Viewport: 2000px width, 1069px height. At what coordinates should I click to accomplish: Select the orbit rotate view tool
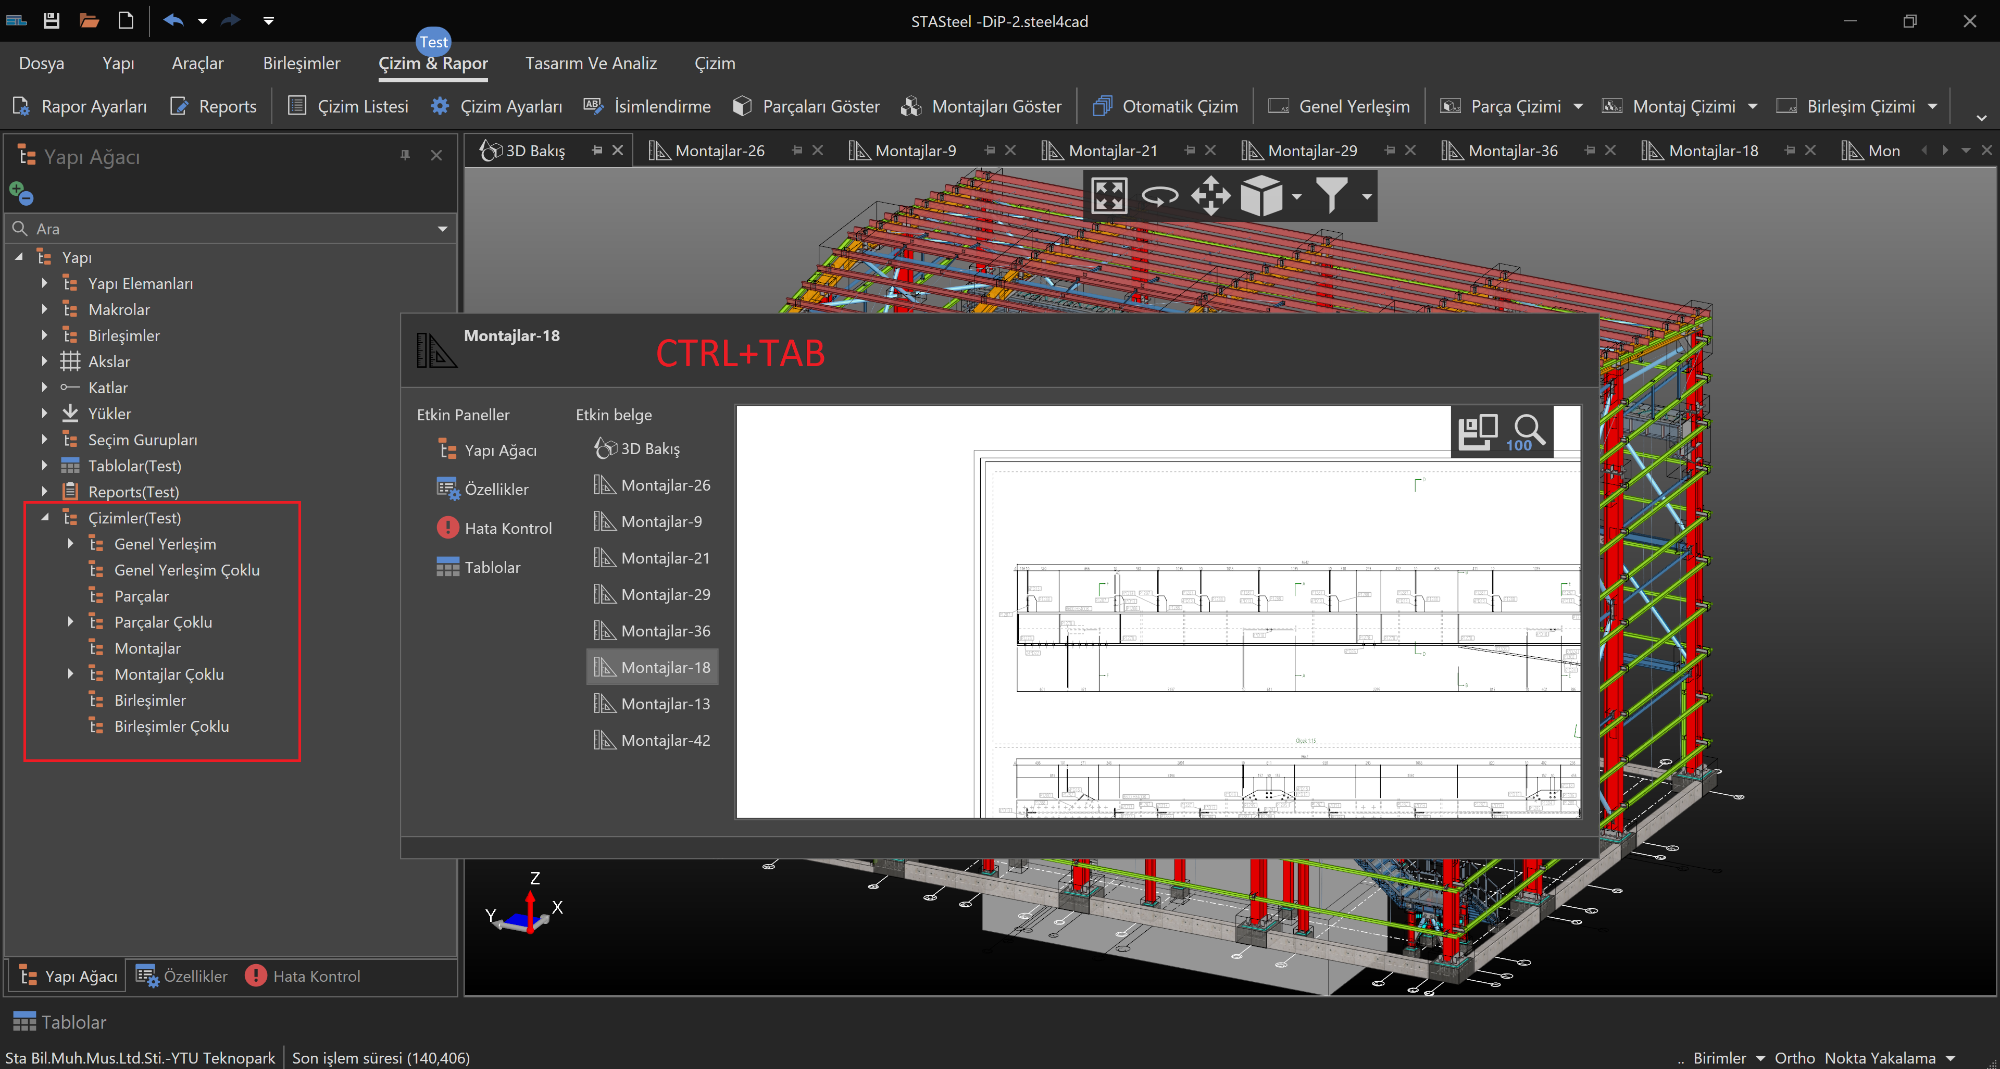(x=1160, y=196)
